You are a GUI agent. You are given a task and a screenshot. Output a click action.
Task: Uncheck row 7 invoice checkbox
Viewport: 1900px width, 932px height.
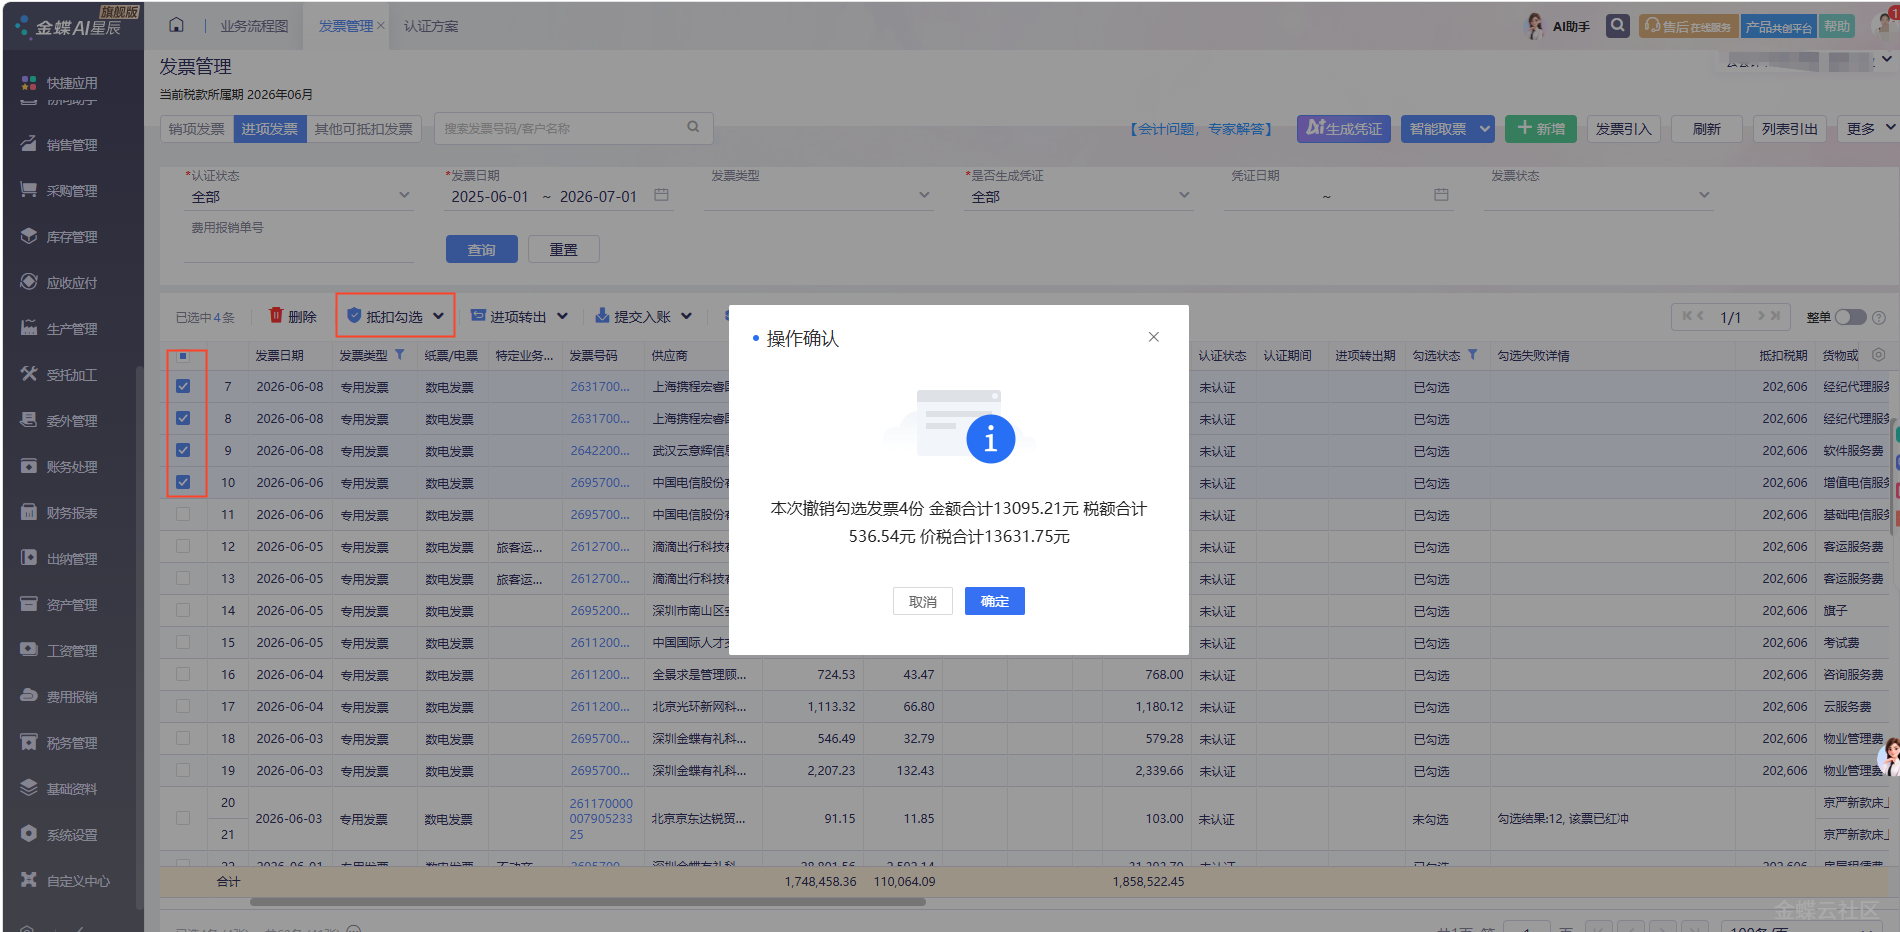coord(183,386)
